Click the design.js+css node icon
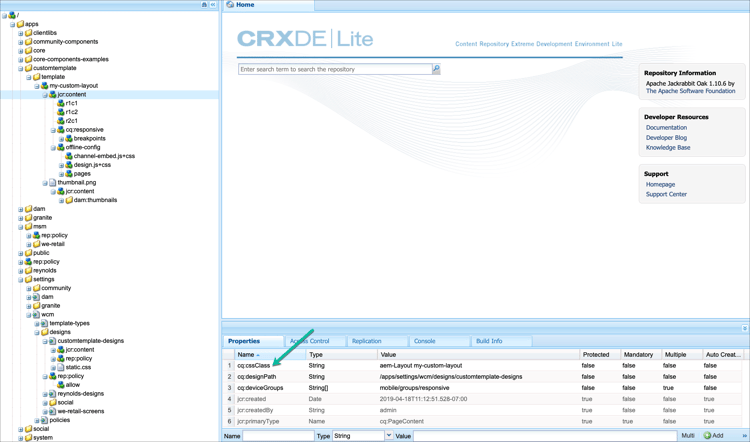Viewport: 750px width, 442px height. [x=69, y=165]
